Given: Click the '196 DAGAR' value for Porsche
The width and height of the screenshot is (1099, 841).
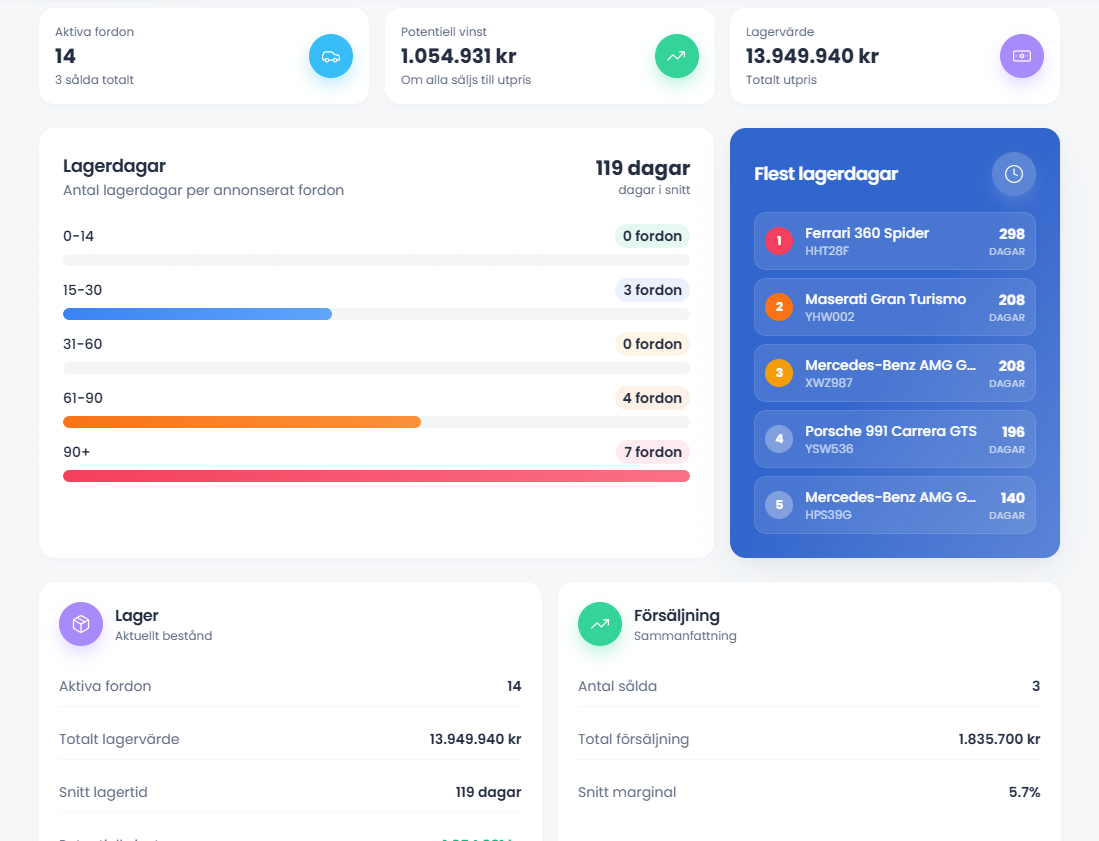Looking at the screenshot, I should [x=1007, y=439].
